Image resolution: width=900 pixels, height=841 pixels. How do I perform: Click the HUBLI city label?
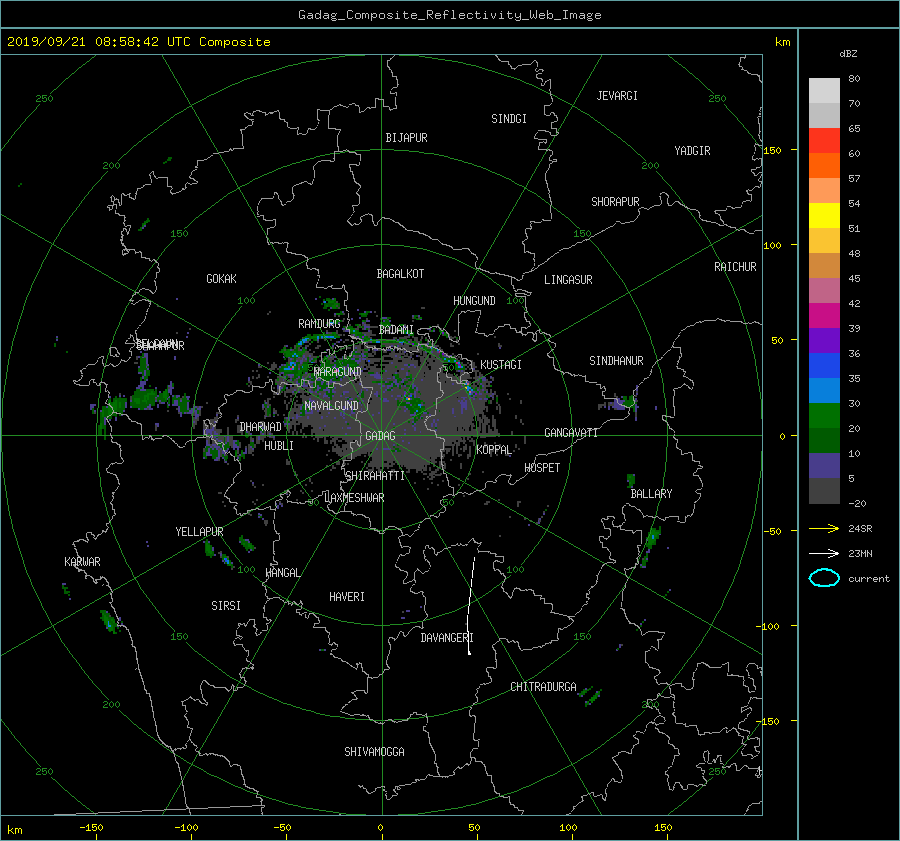pyautogui.click(x=278, y=445)
